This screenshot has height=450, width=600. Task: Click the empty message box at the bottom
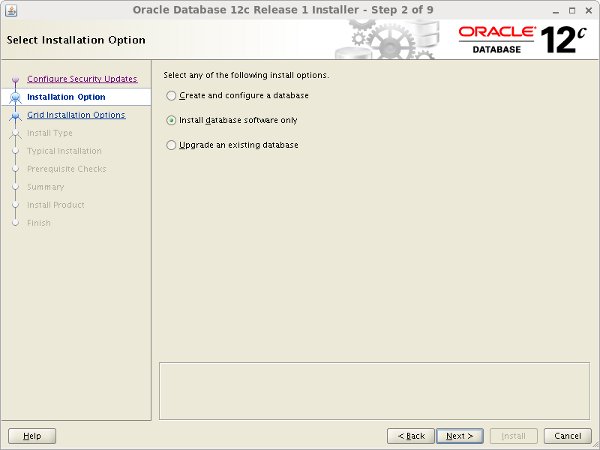(374, 391)
